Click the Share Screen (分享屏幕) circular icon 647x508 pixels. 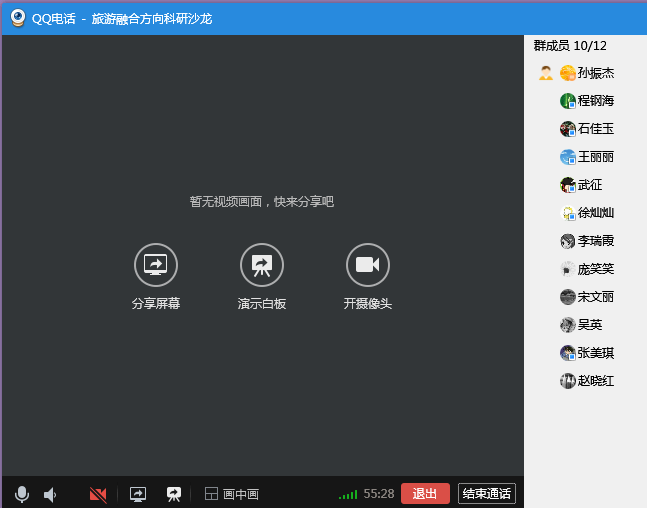[x=156, y=265]
